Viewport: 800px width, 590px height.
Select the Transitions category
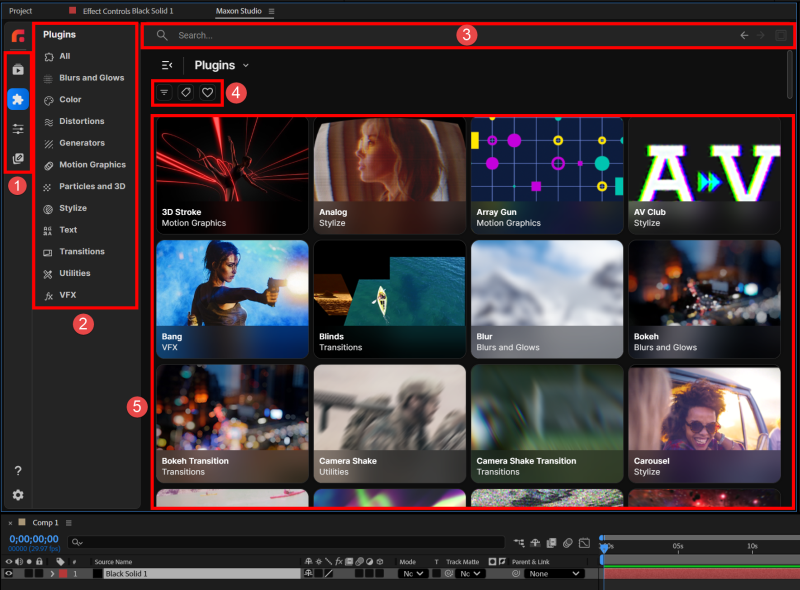point(81,252)
